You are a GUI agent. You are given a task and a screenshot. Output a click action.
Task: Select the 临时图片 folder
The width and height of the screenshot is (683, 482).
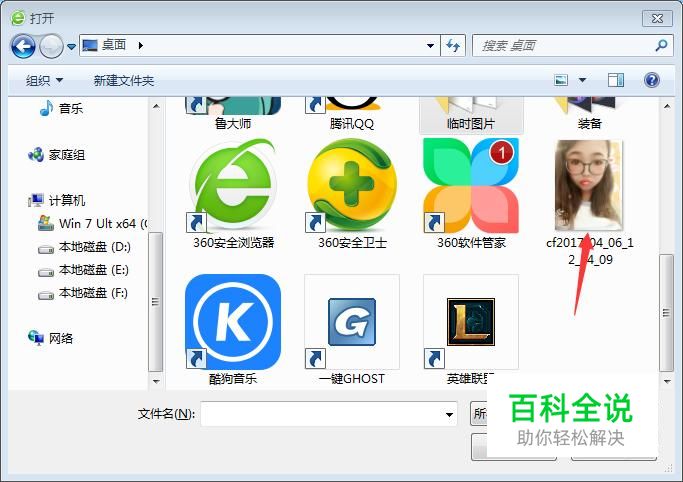(471, 115)
